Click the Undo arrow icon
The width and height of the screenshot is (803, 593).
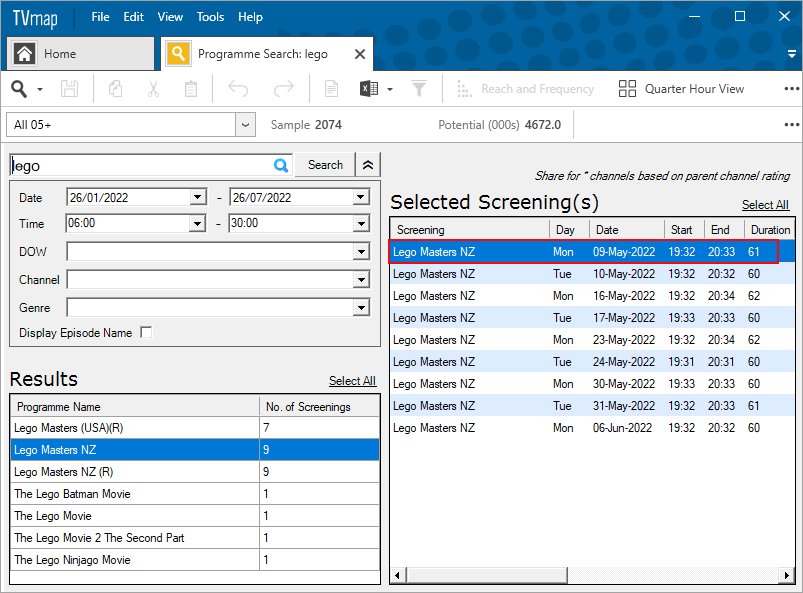pyautogui.click(x=238, y=89)
